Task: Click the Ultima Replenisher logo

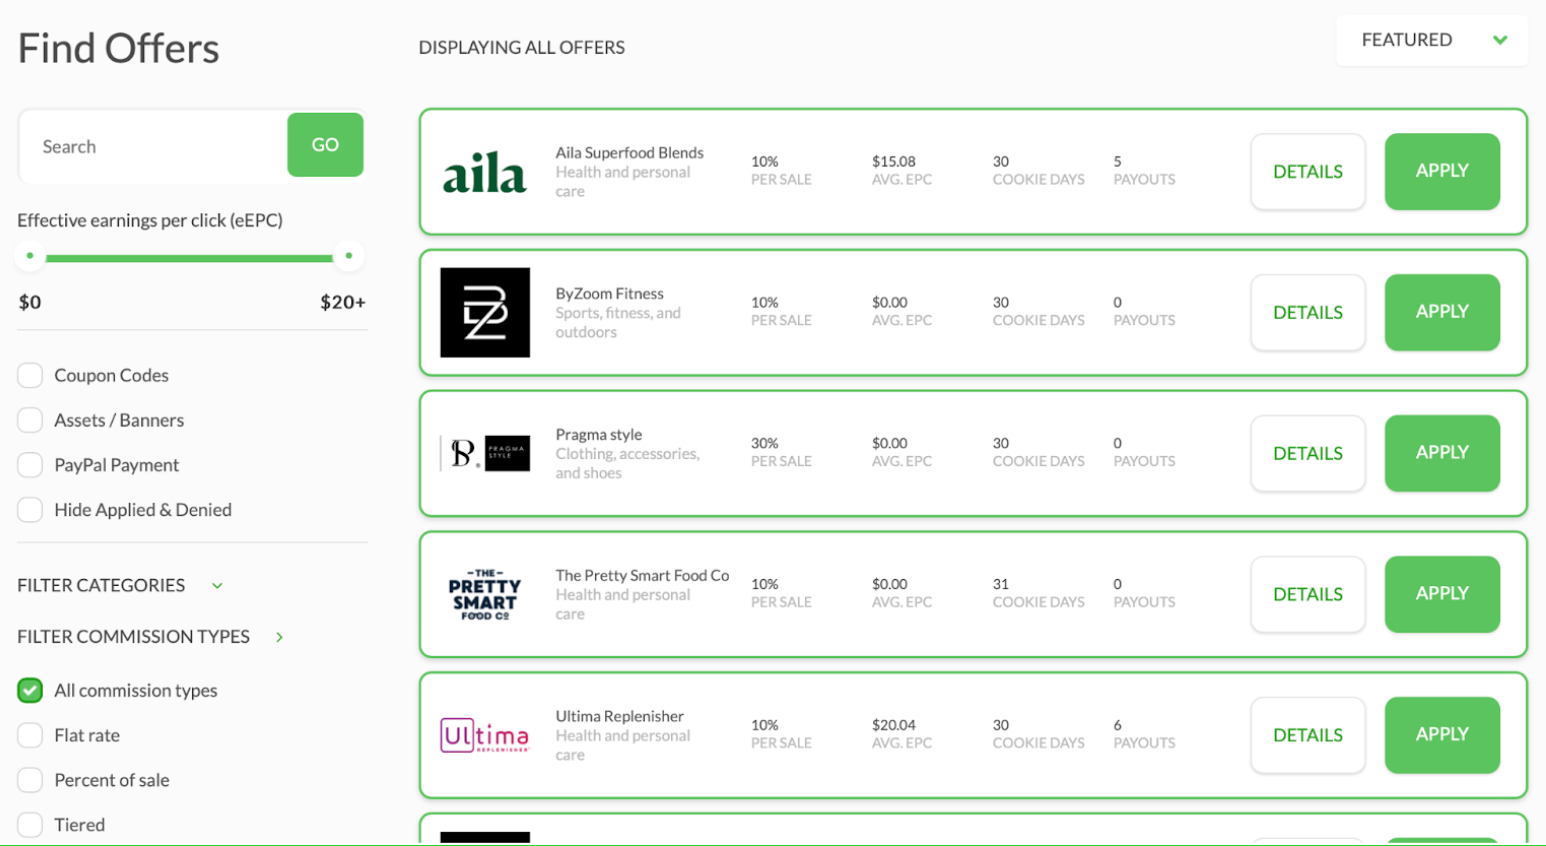Action: coord(485,735)
